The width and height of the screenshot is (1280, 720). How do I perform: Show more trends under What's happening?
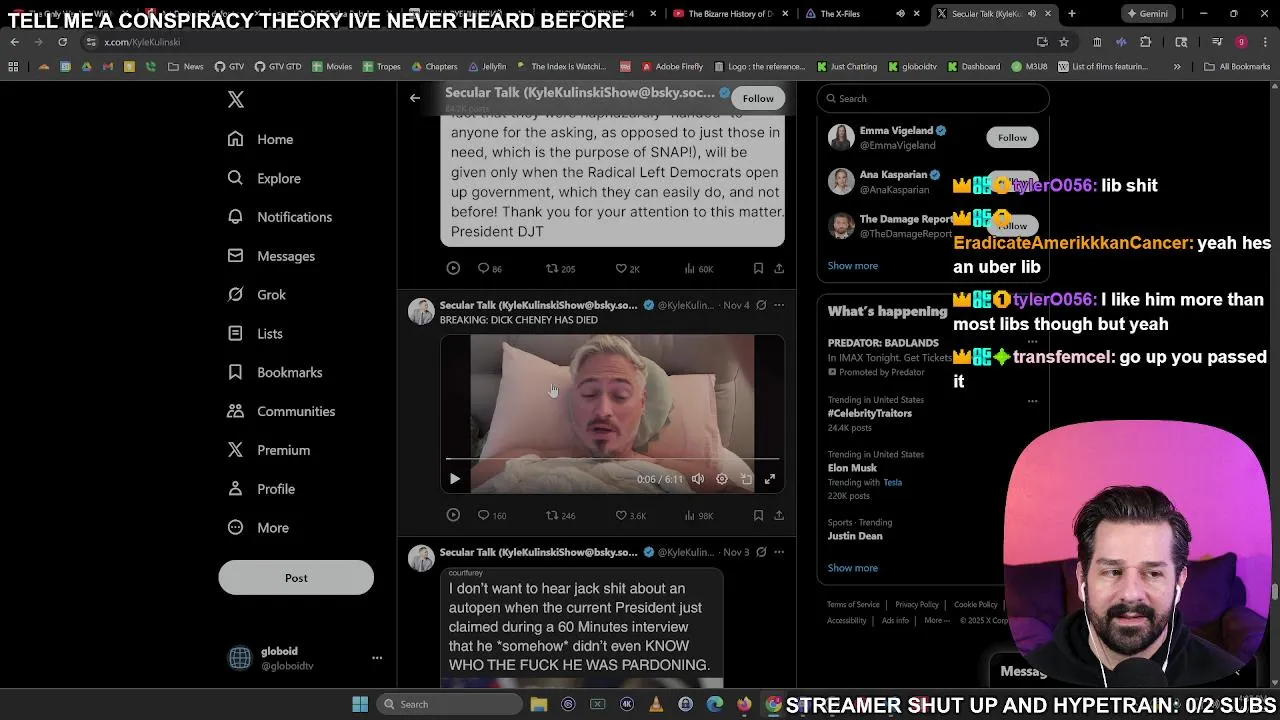pos(853,568)
